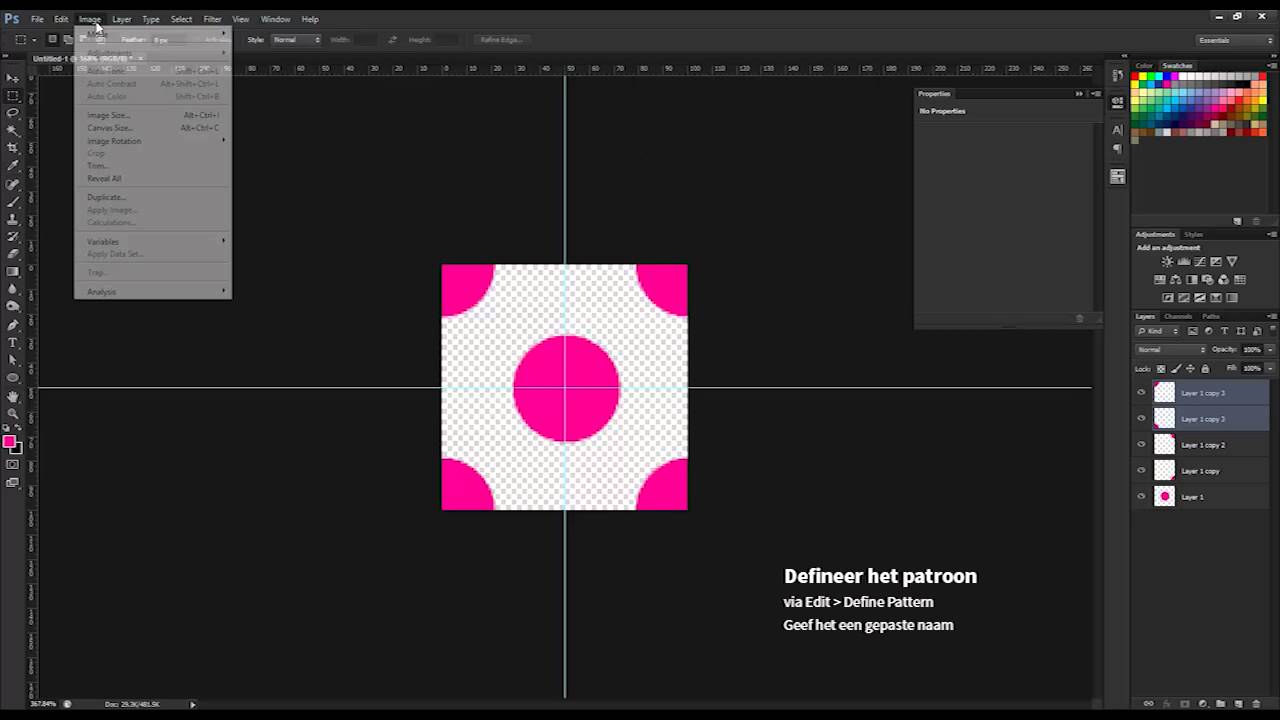Select the Lasso tool

[x=13, y=113]
